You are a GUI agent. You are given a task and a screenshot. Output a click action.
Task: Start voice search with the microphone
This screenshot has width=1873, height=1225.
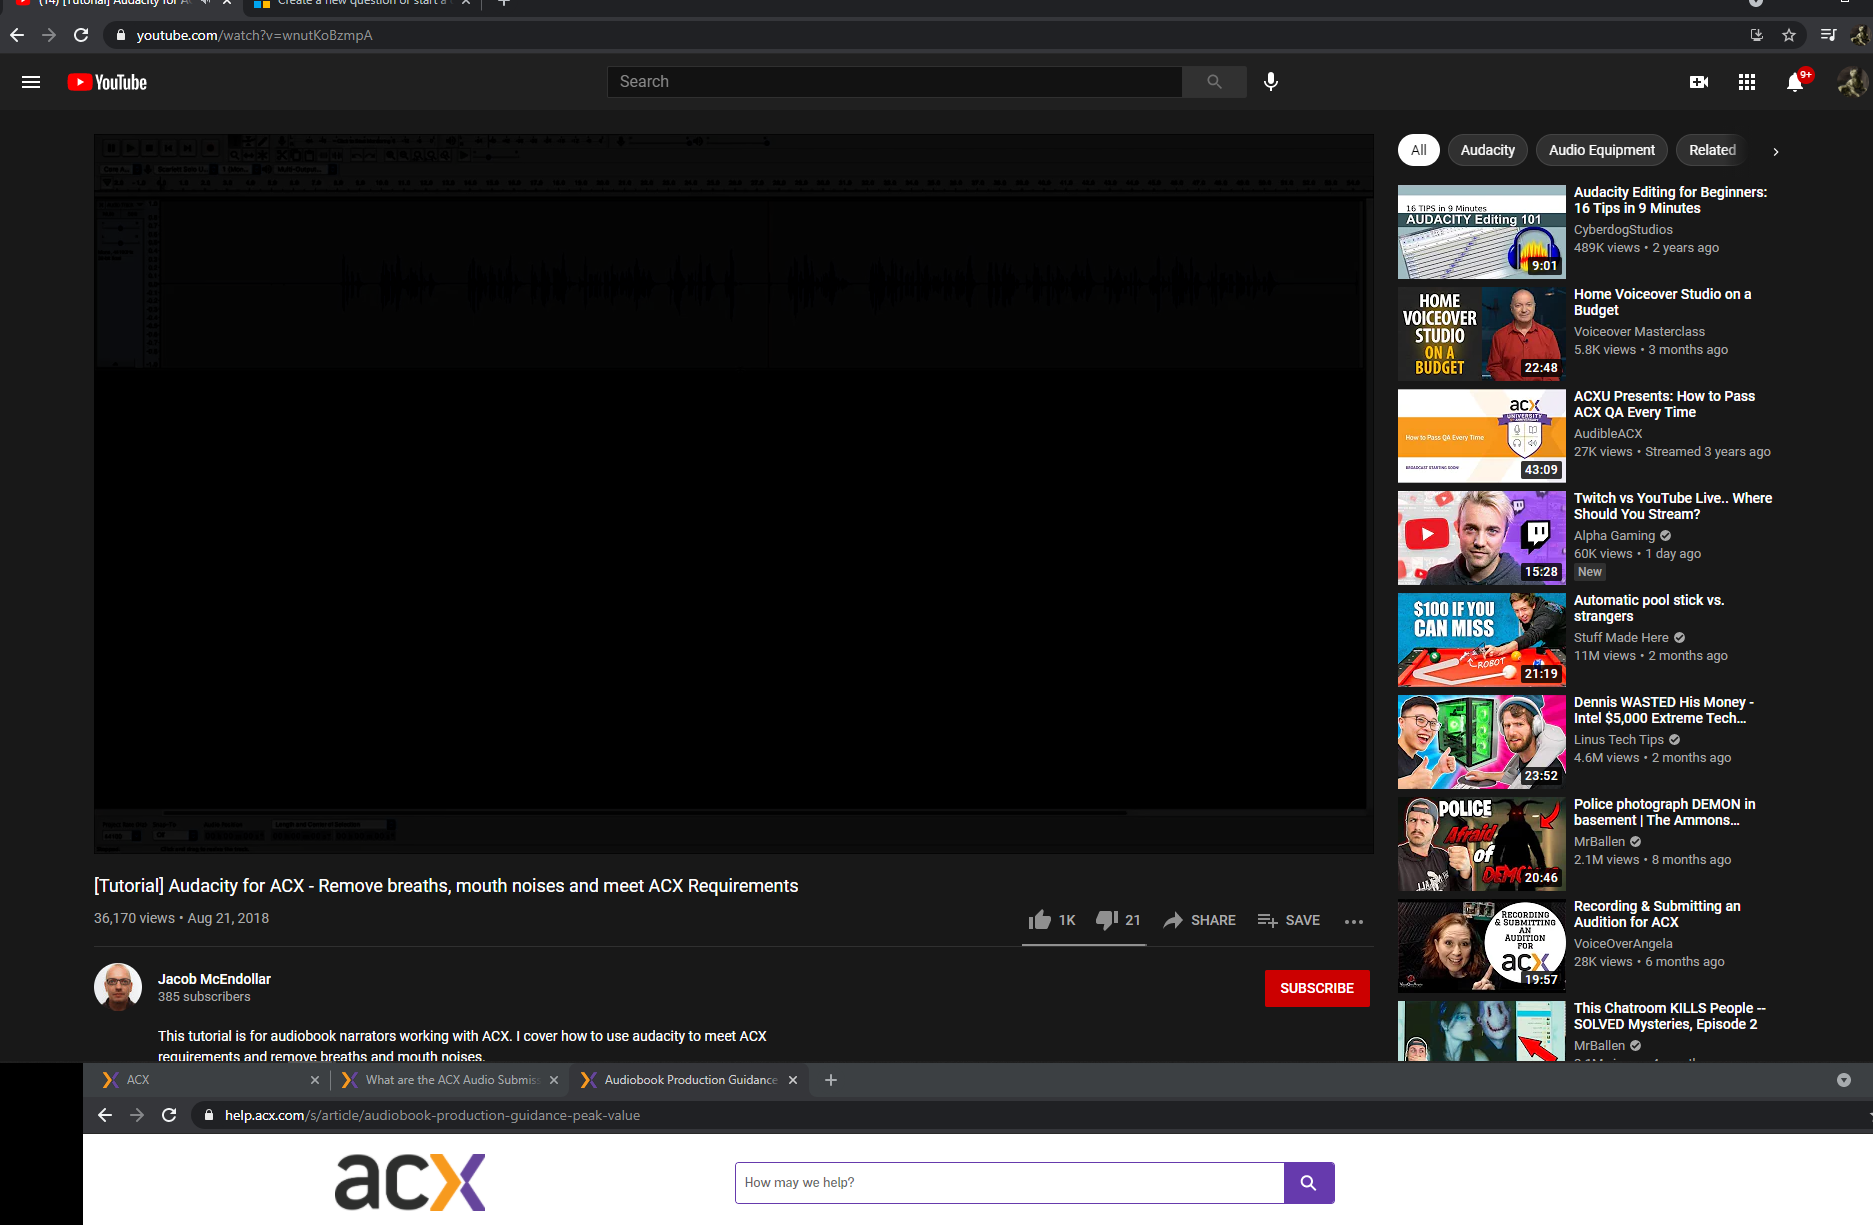pos(1271,82)
